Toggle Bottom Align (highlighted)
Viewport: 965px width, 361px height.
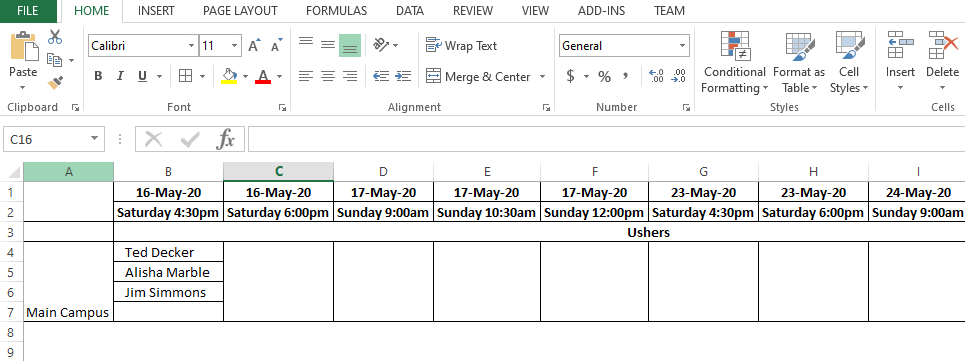click(x=350, y=46)
